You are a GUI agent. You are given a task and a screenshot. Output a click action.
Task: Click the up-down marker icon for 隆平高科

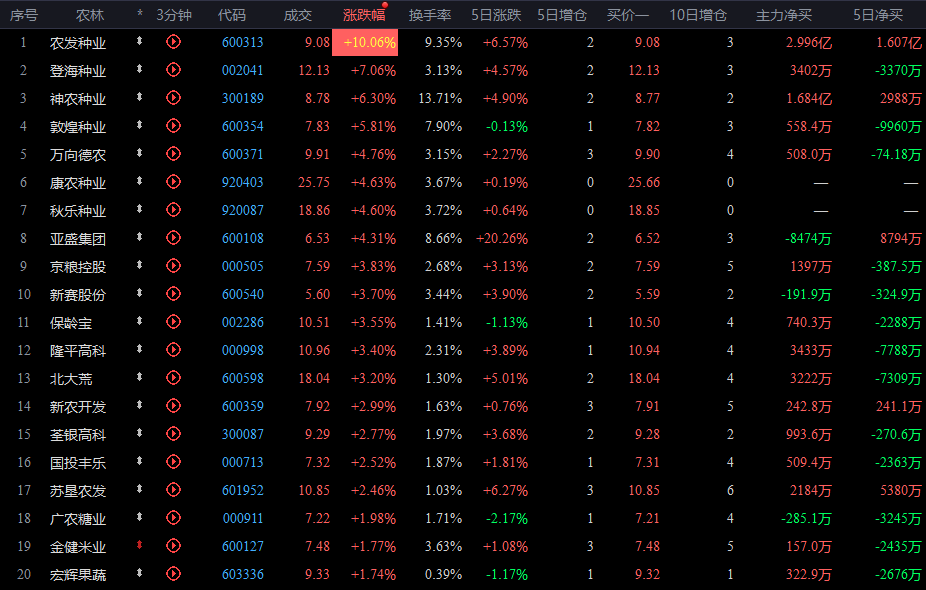click(x=140, y=351)
